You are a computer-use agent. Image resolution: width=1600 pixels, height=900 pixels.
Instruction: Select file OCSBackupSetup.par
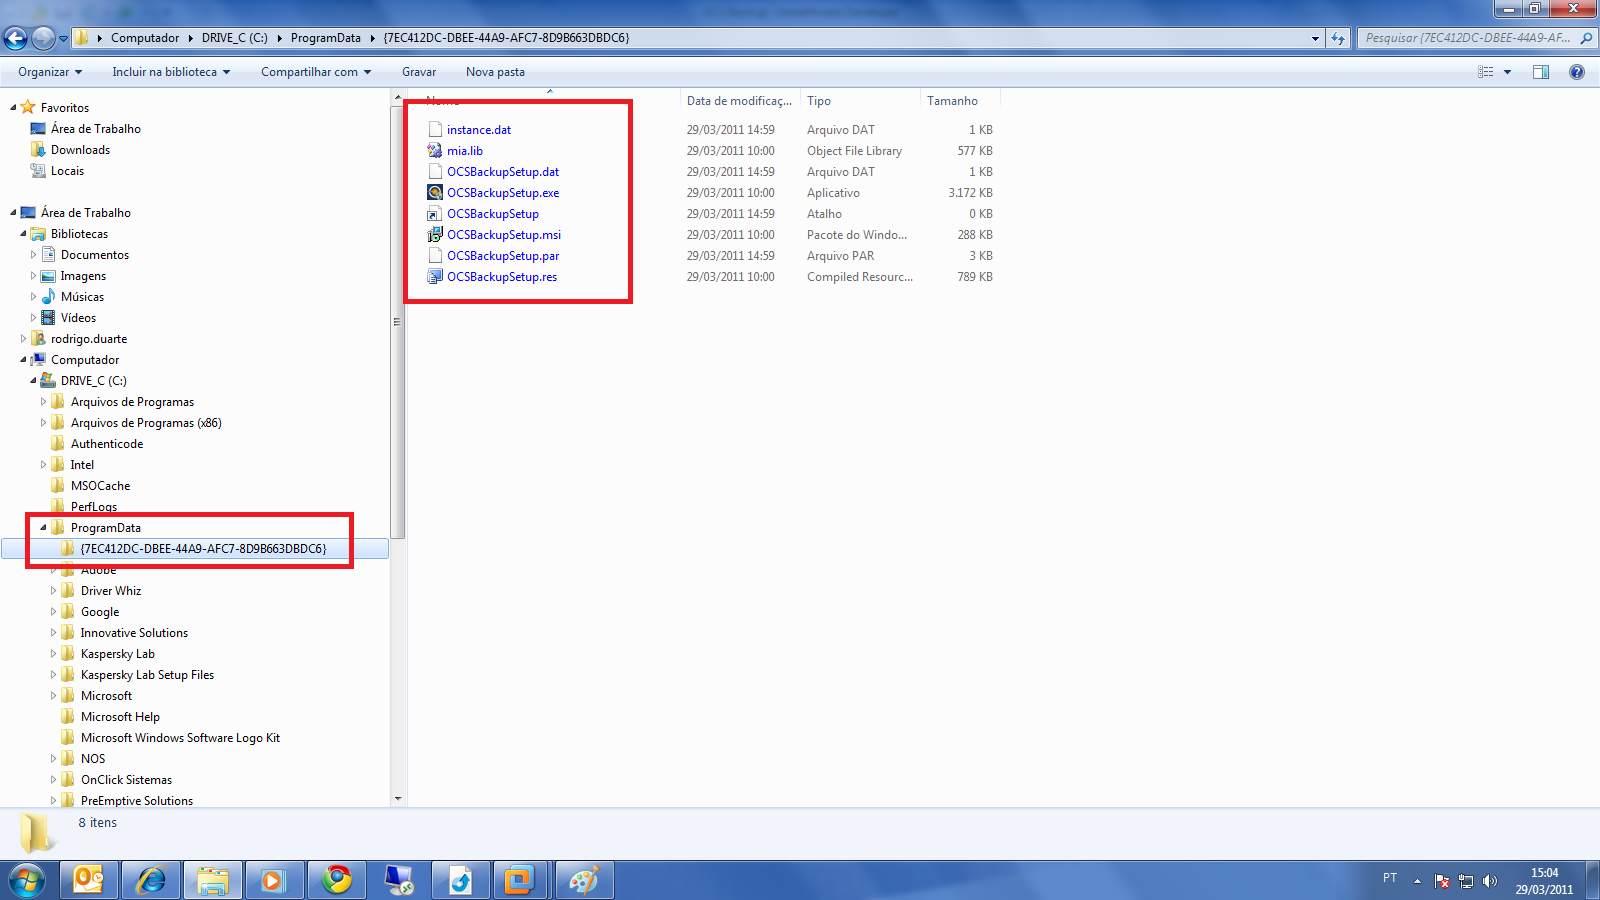(503, 256)
